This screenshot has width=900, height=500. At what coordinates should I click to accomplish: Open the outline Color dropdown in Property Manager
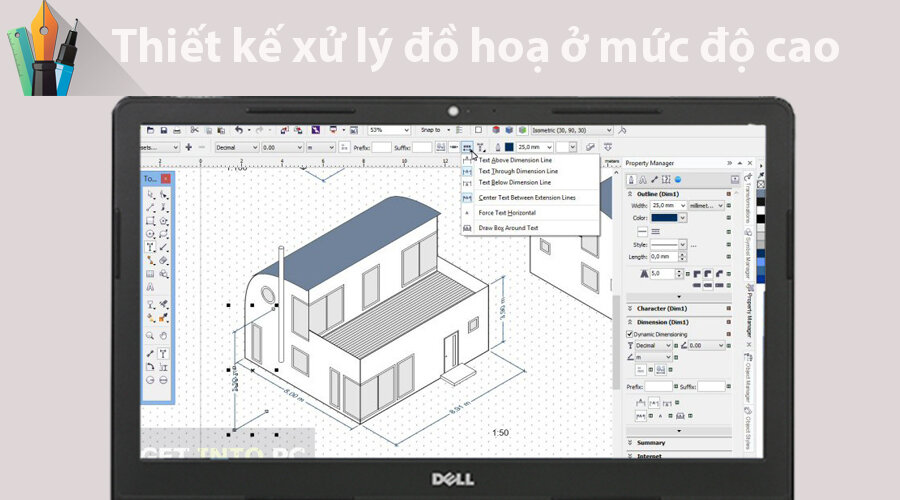tap(683, 217)
